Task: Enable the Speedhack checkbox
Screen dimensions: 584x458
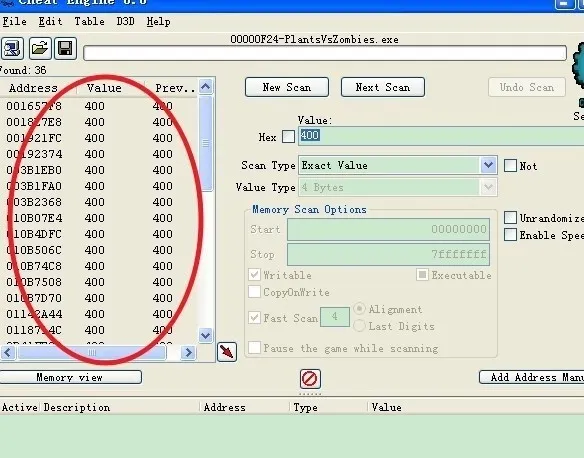Action: point(510,235)
